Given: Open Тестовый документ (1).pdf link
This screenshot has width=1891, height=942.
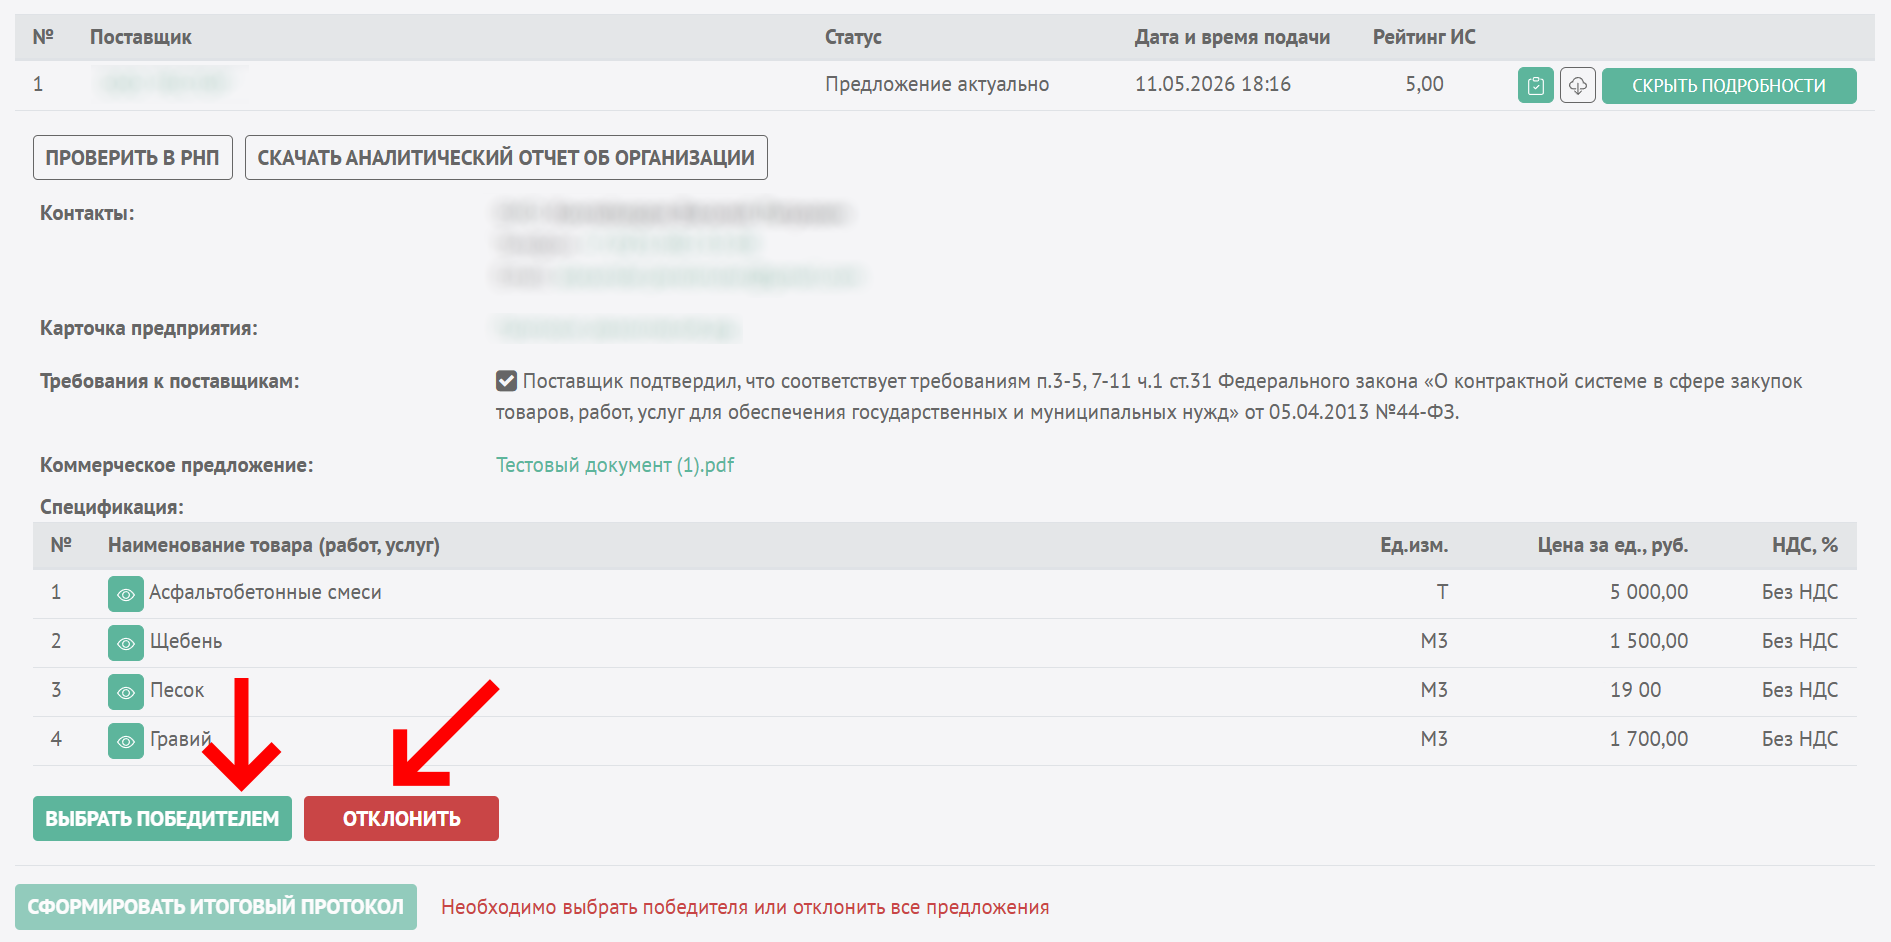Looking at the screenshot, I should pos(615,465).
